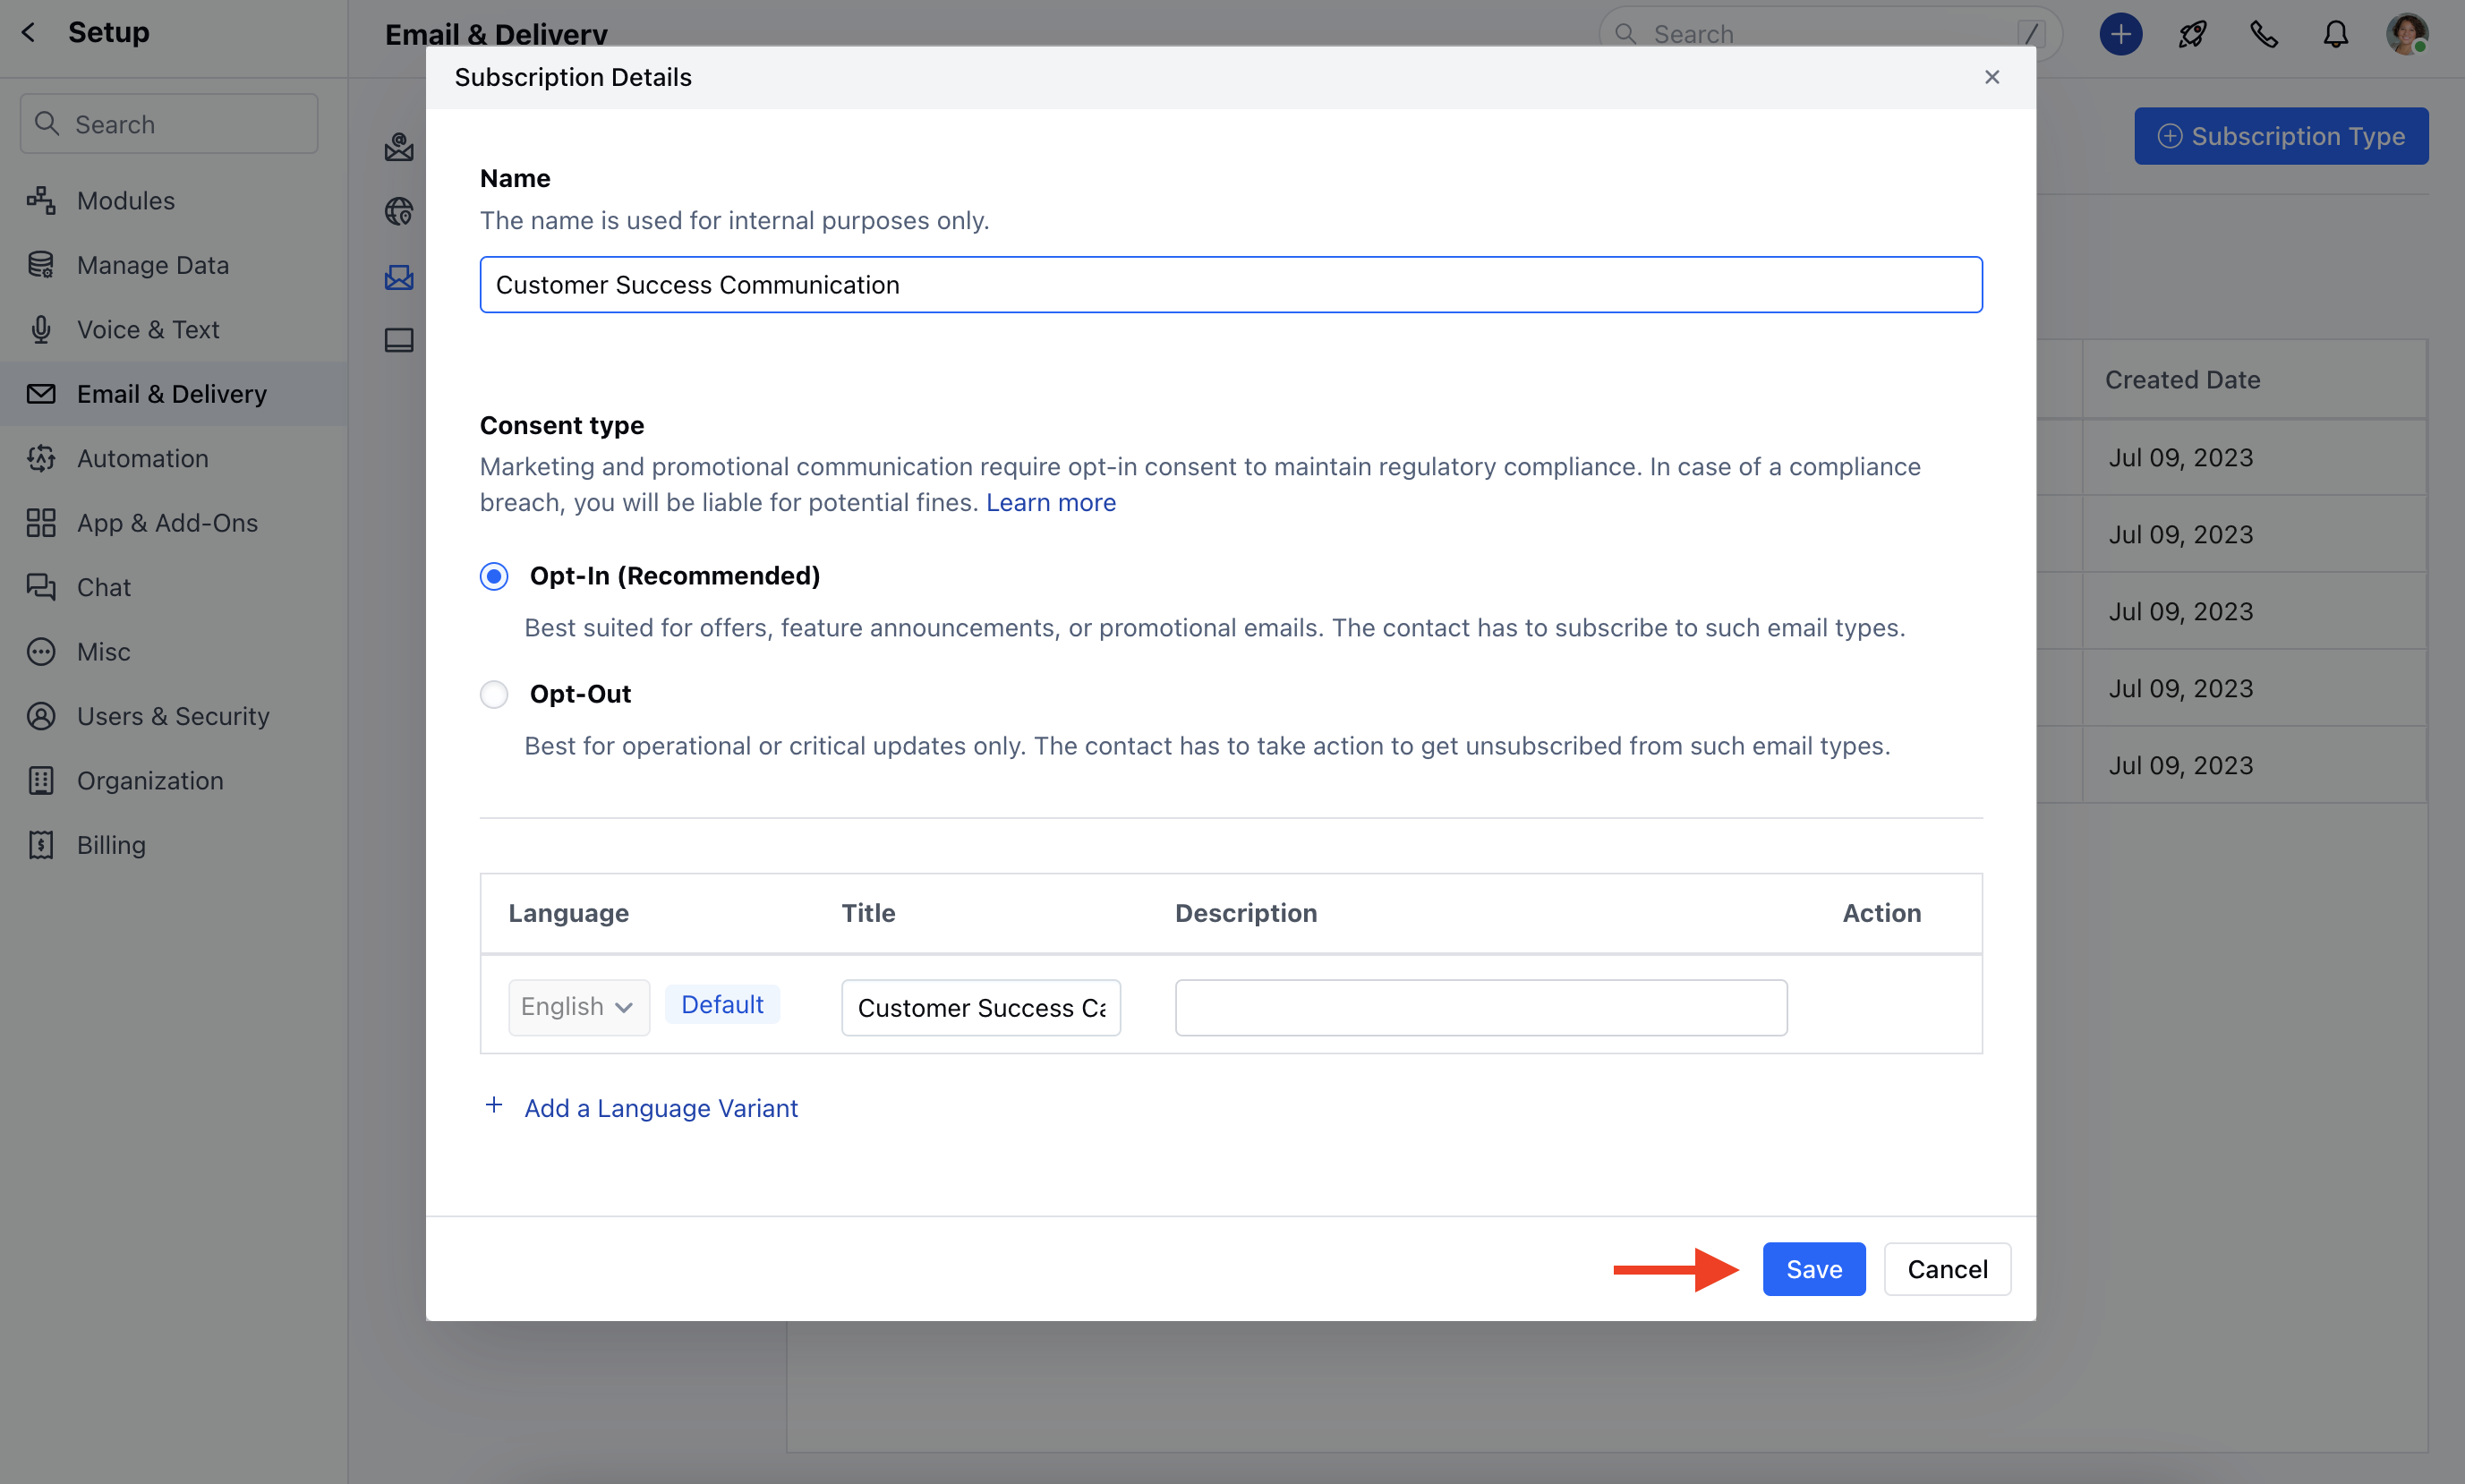Click the Save button
The width and height of the screenshot is (2465, 1484).
pyautogui.click(x=1813, y=1269)
